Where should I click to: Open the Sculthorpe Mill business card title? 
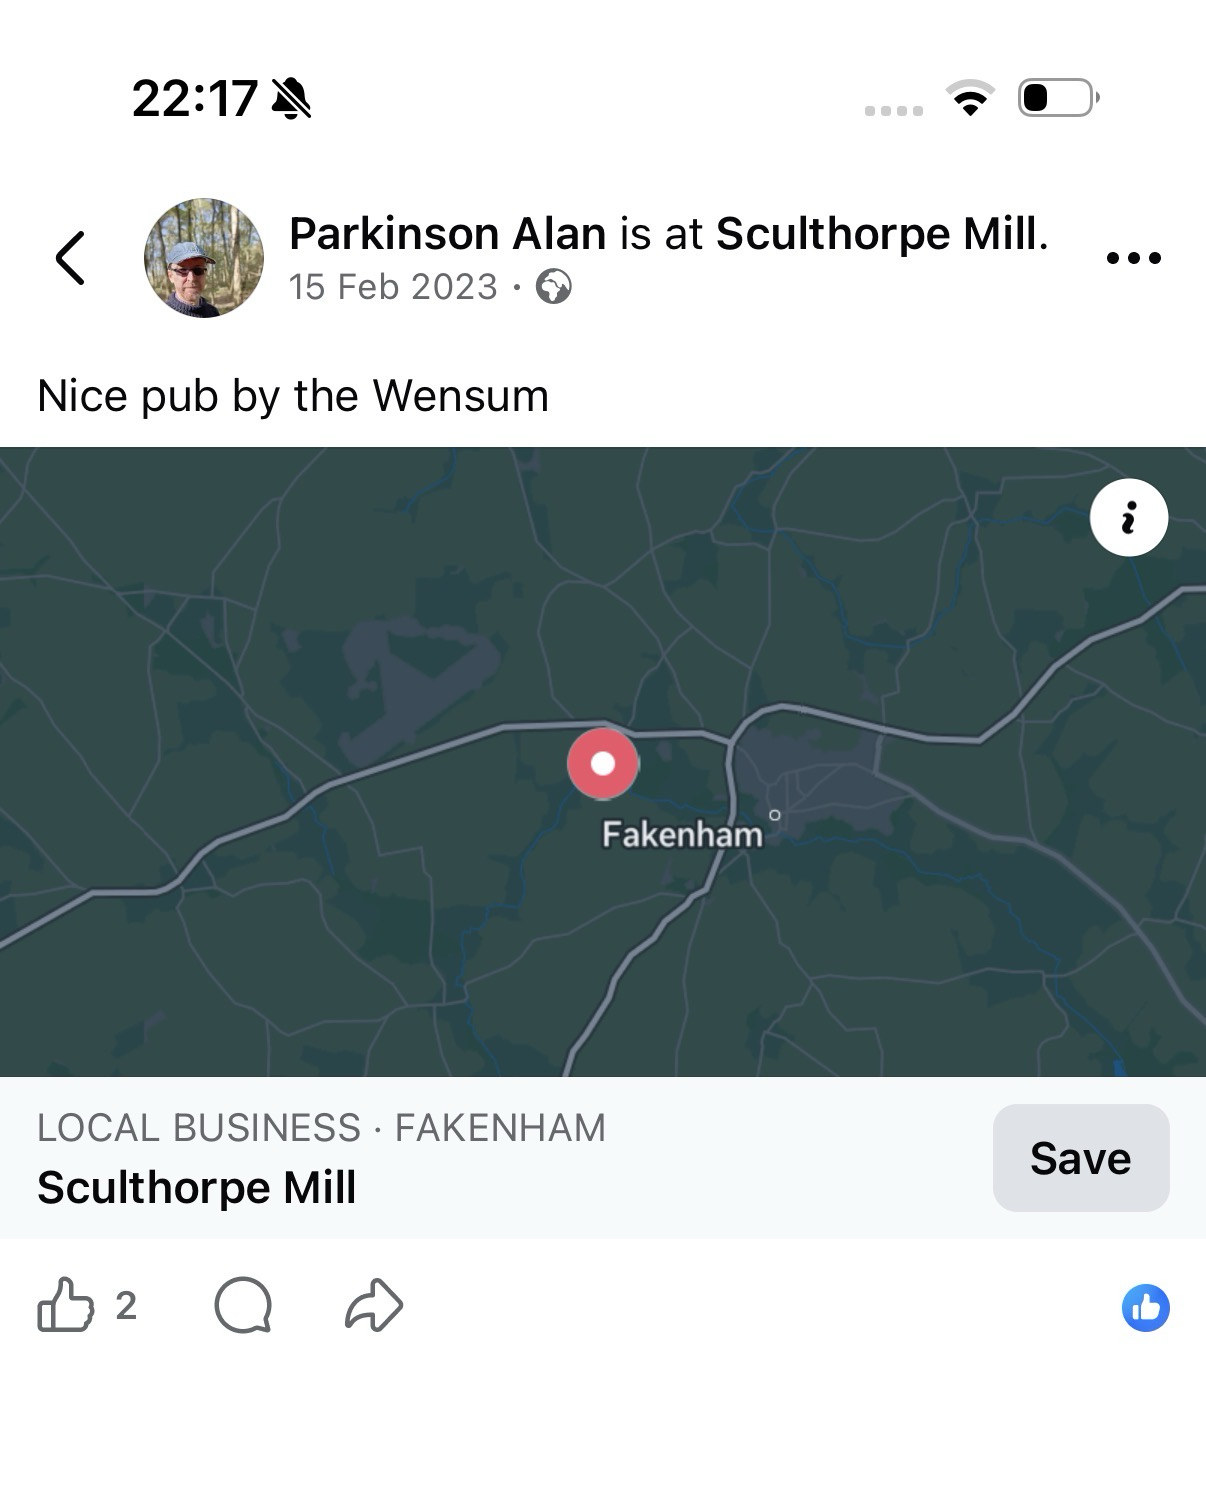(197, 1188)
